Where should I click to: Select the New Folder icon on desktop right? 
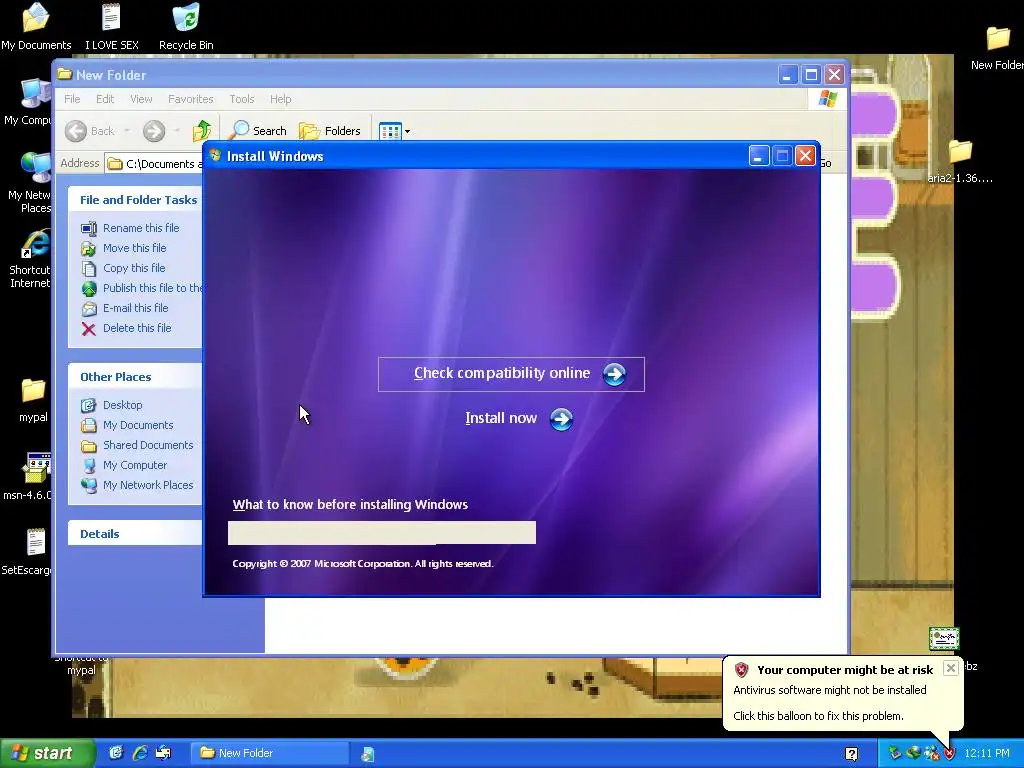click(x=997, y=48)
